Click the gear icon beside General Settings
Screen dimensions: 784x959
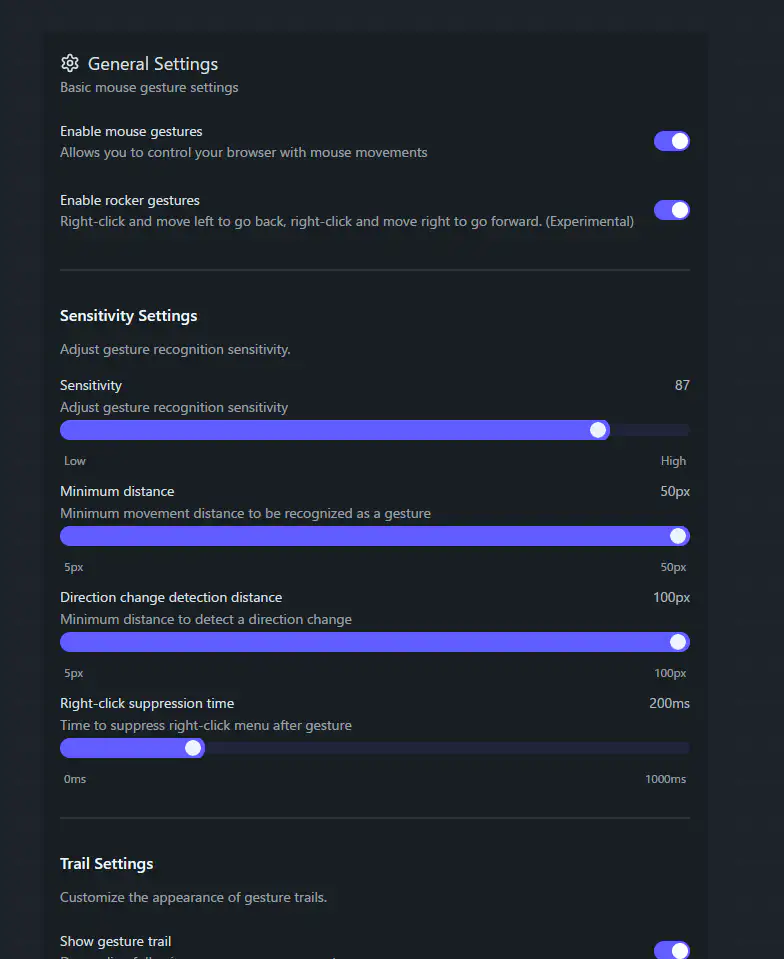click(x=69, y=64)
